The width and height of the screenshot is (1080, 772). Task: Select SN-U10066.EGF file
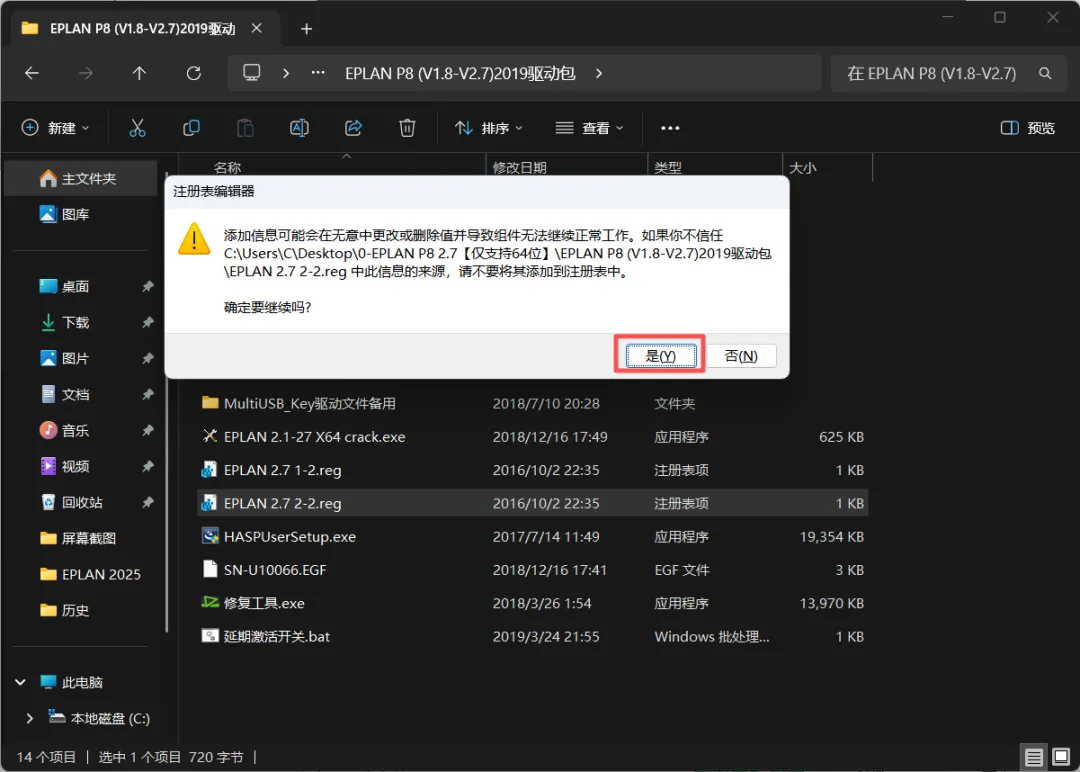pos(532,570)
